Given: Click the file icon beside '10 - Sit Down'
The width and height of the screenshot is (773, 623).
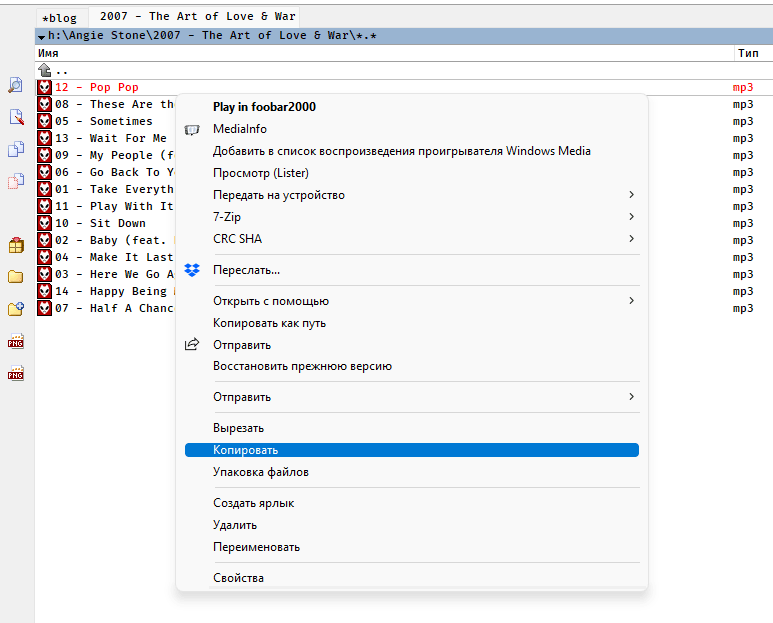Looking at the screenshot, I should point(44,223).
